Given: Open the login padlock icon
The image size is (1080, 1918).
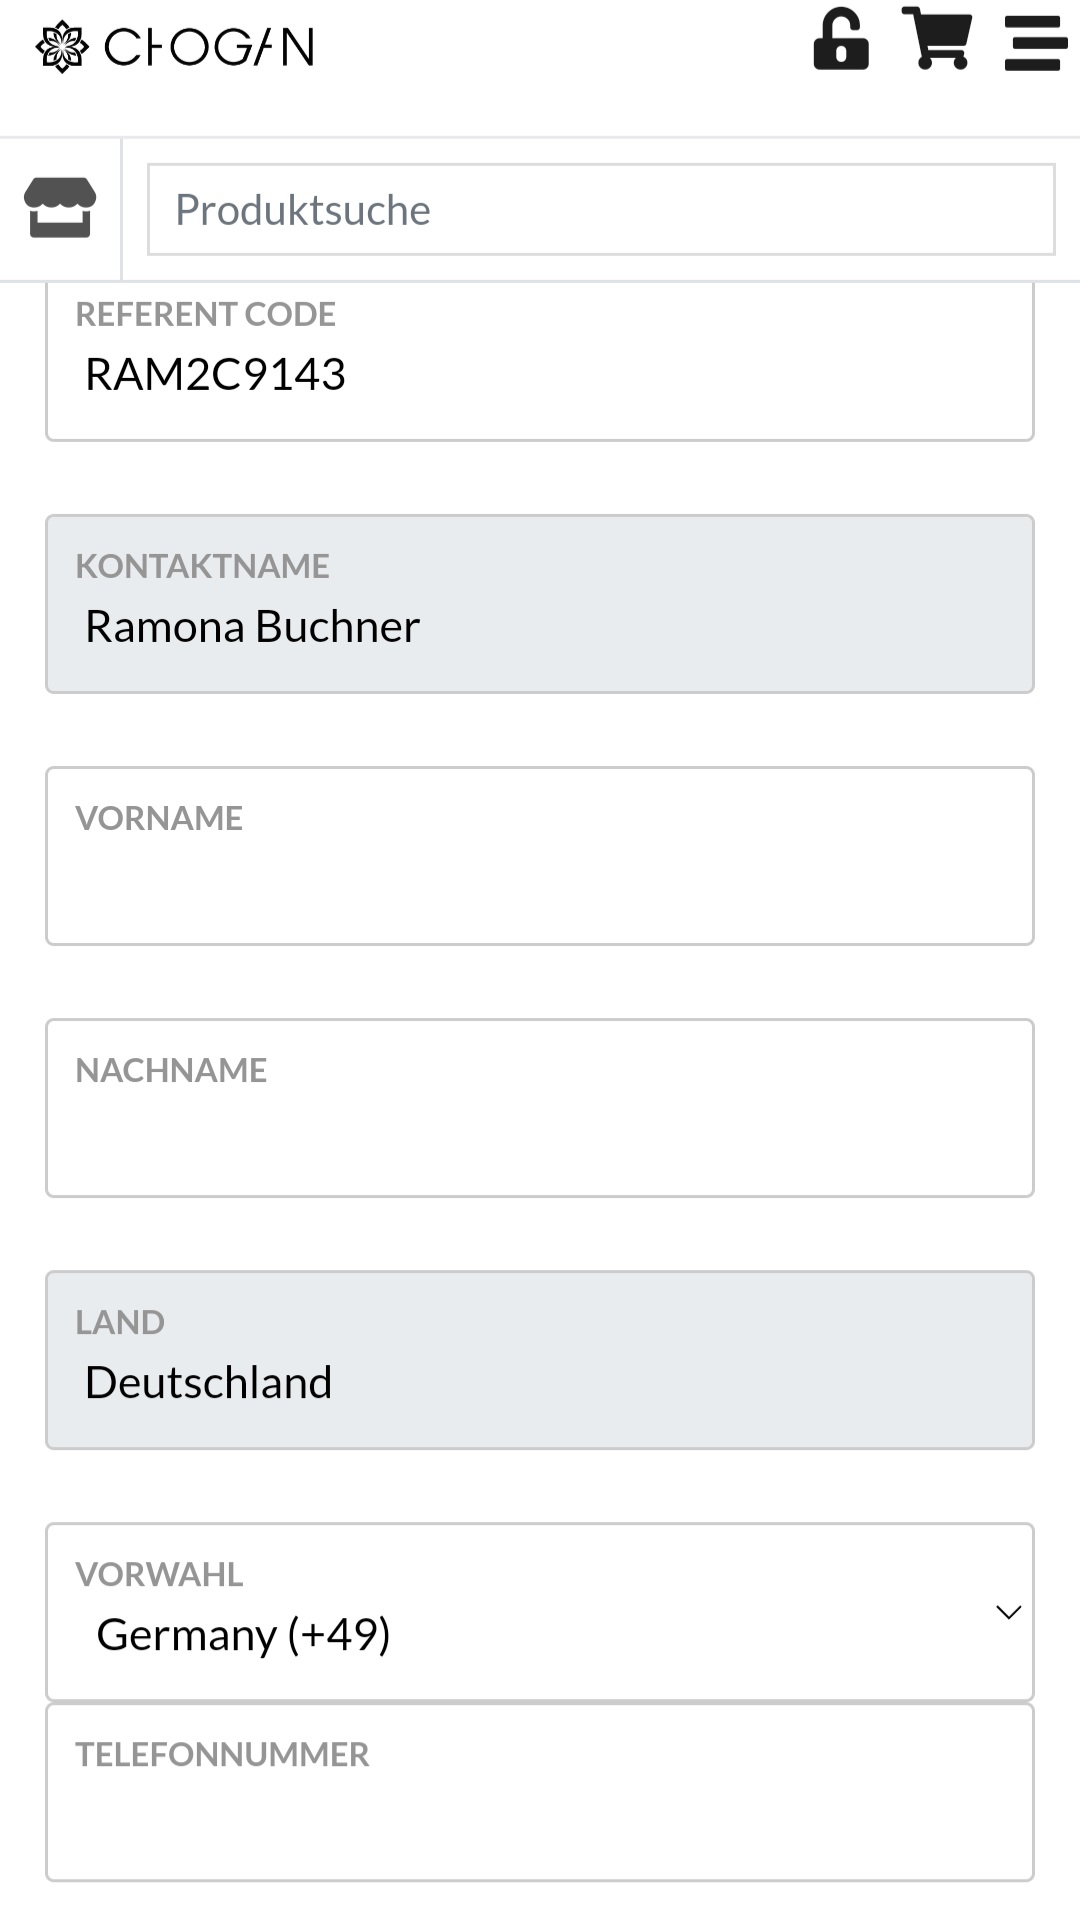Looking at the screenshot, I should pyautogui.click(x=841, y=40).
